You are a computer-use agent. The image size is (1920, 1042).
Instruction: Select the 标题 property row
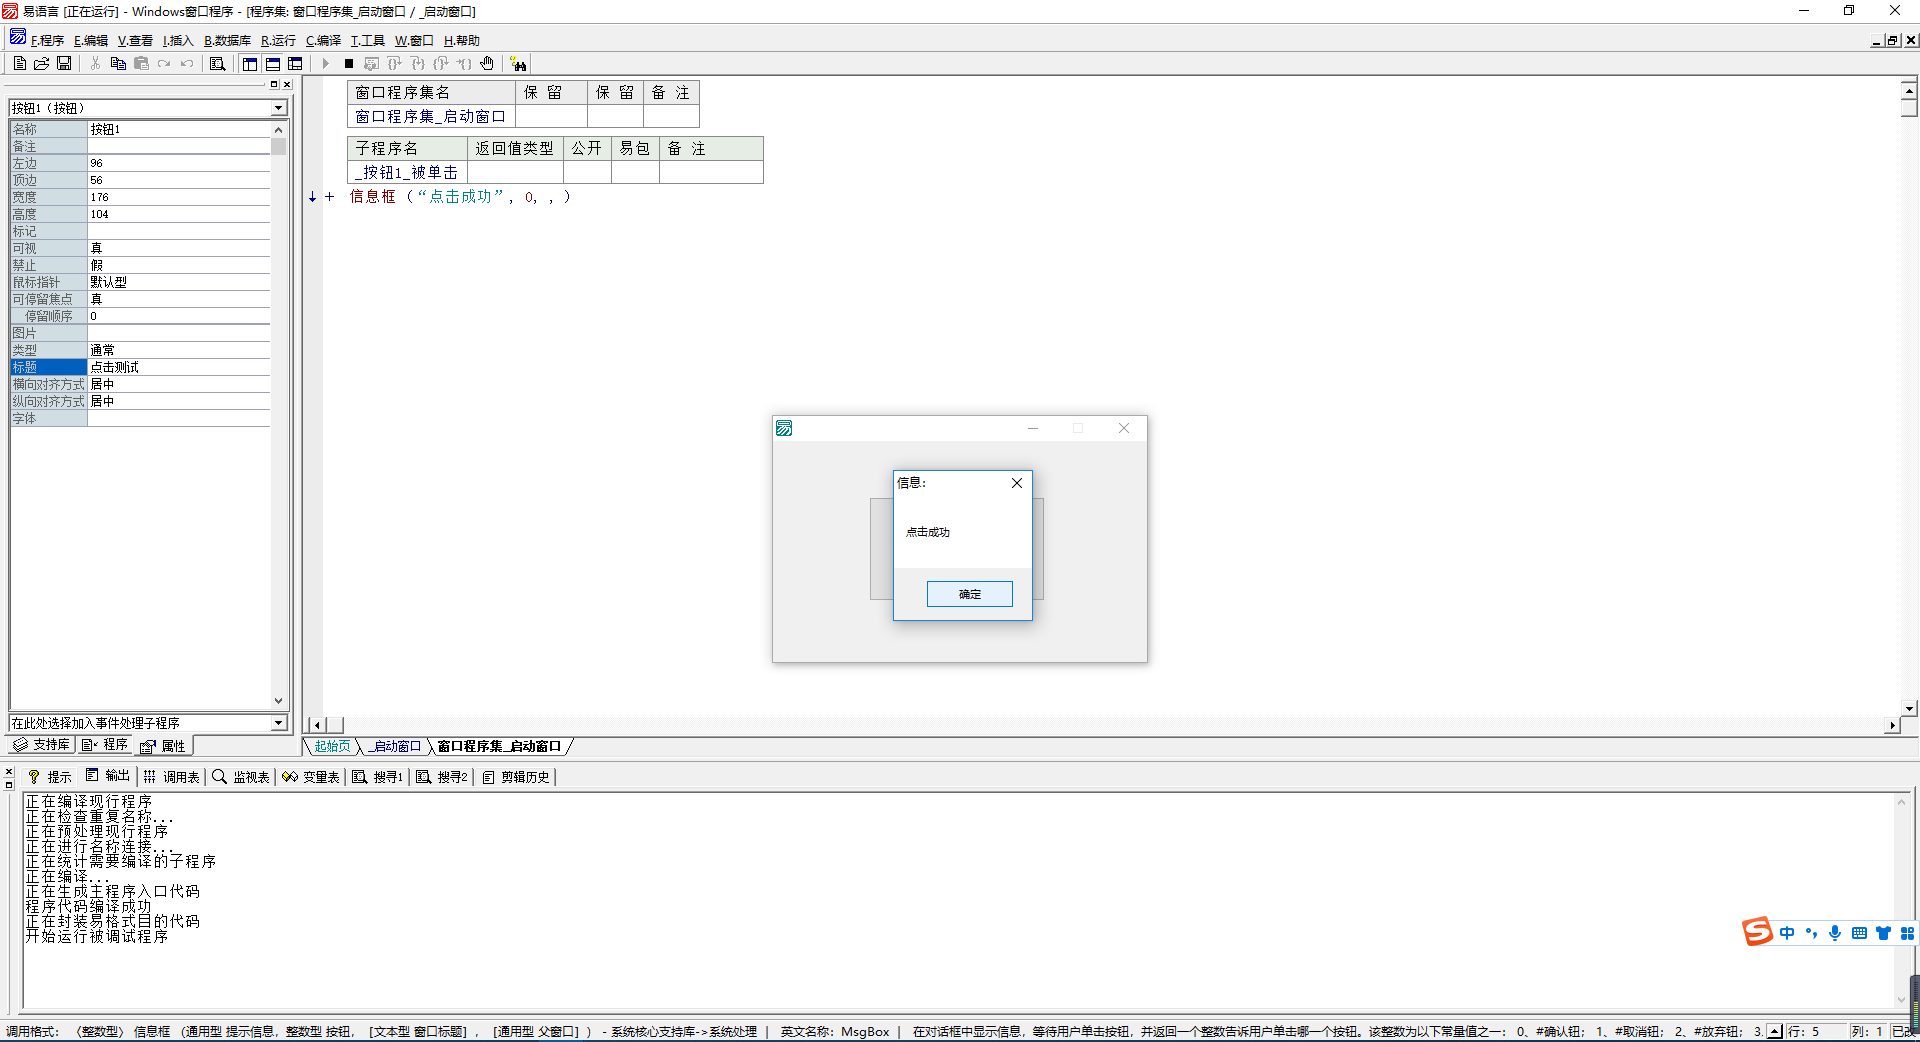[x=140, y=367]
